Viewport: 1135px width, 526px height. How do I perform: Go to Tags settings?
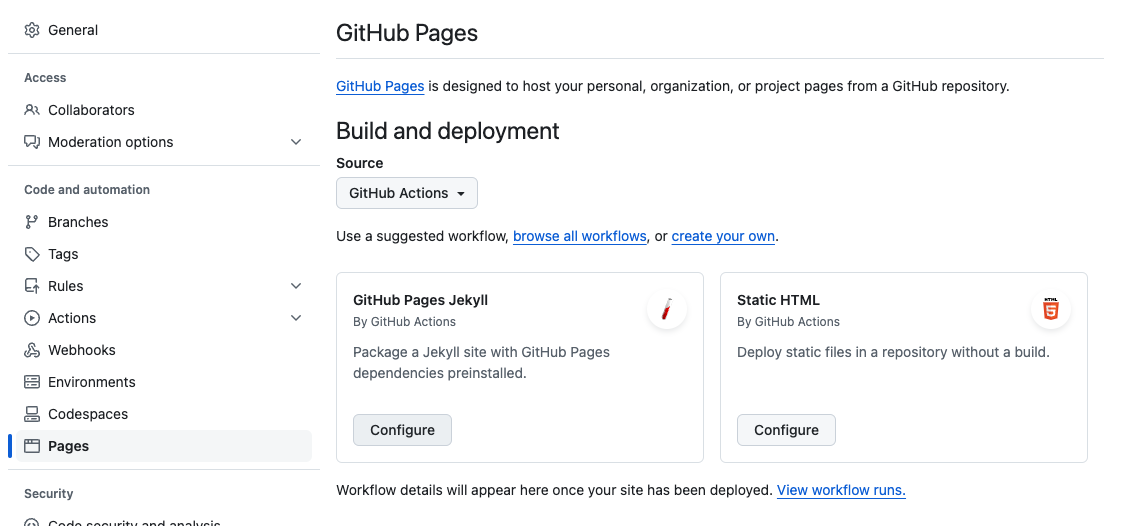tap(164, 254)
